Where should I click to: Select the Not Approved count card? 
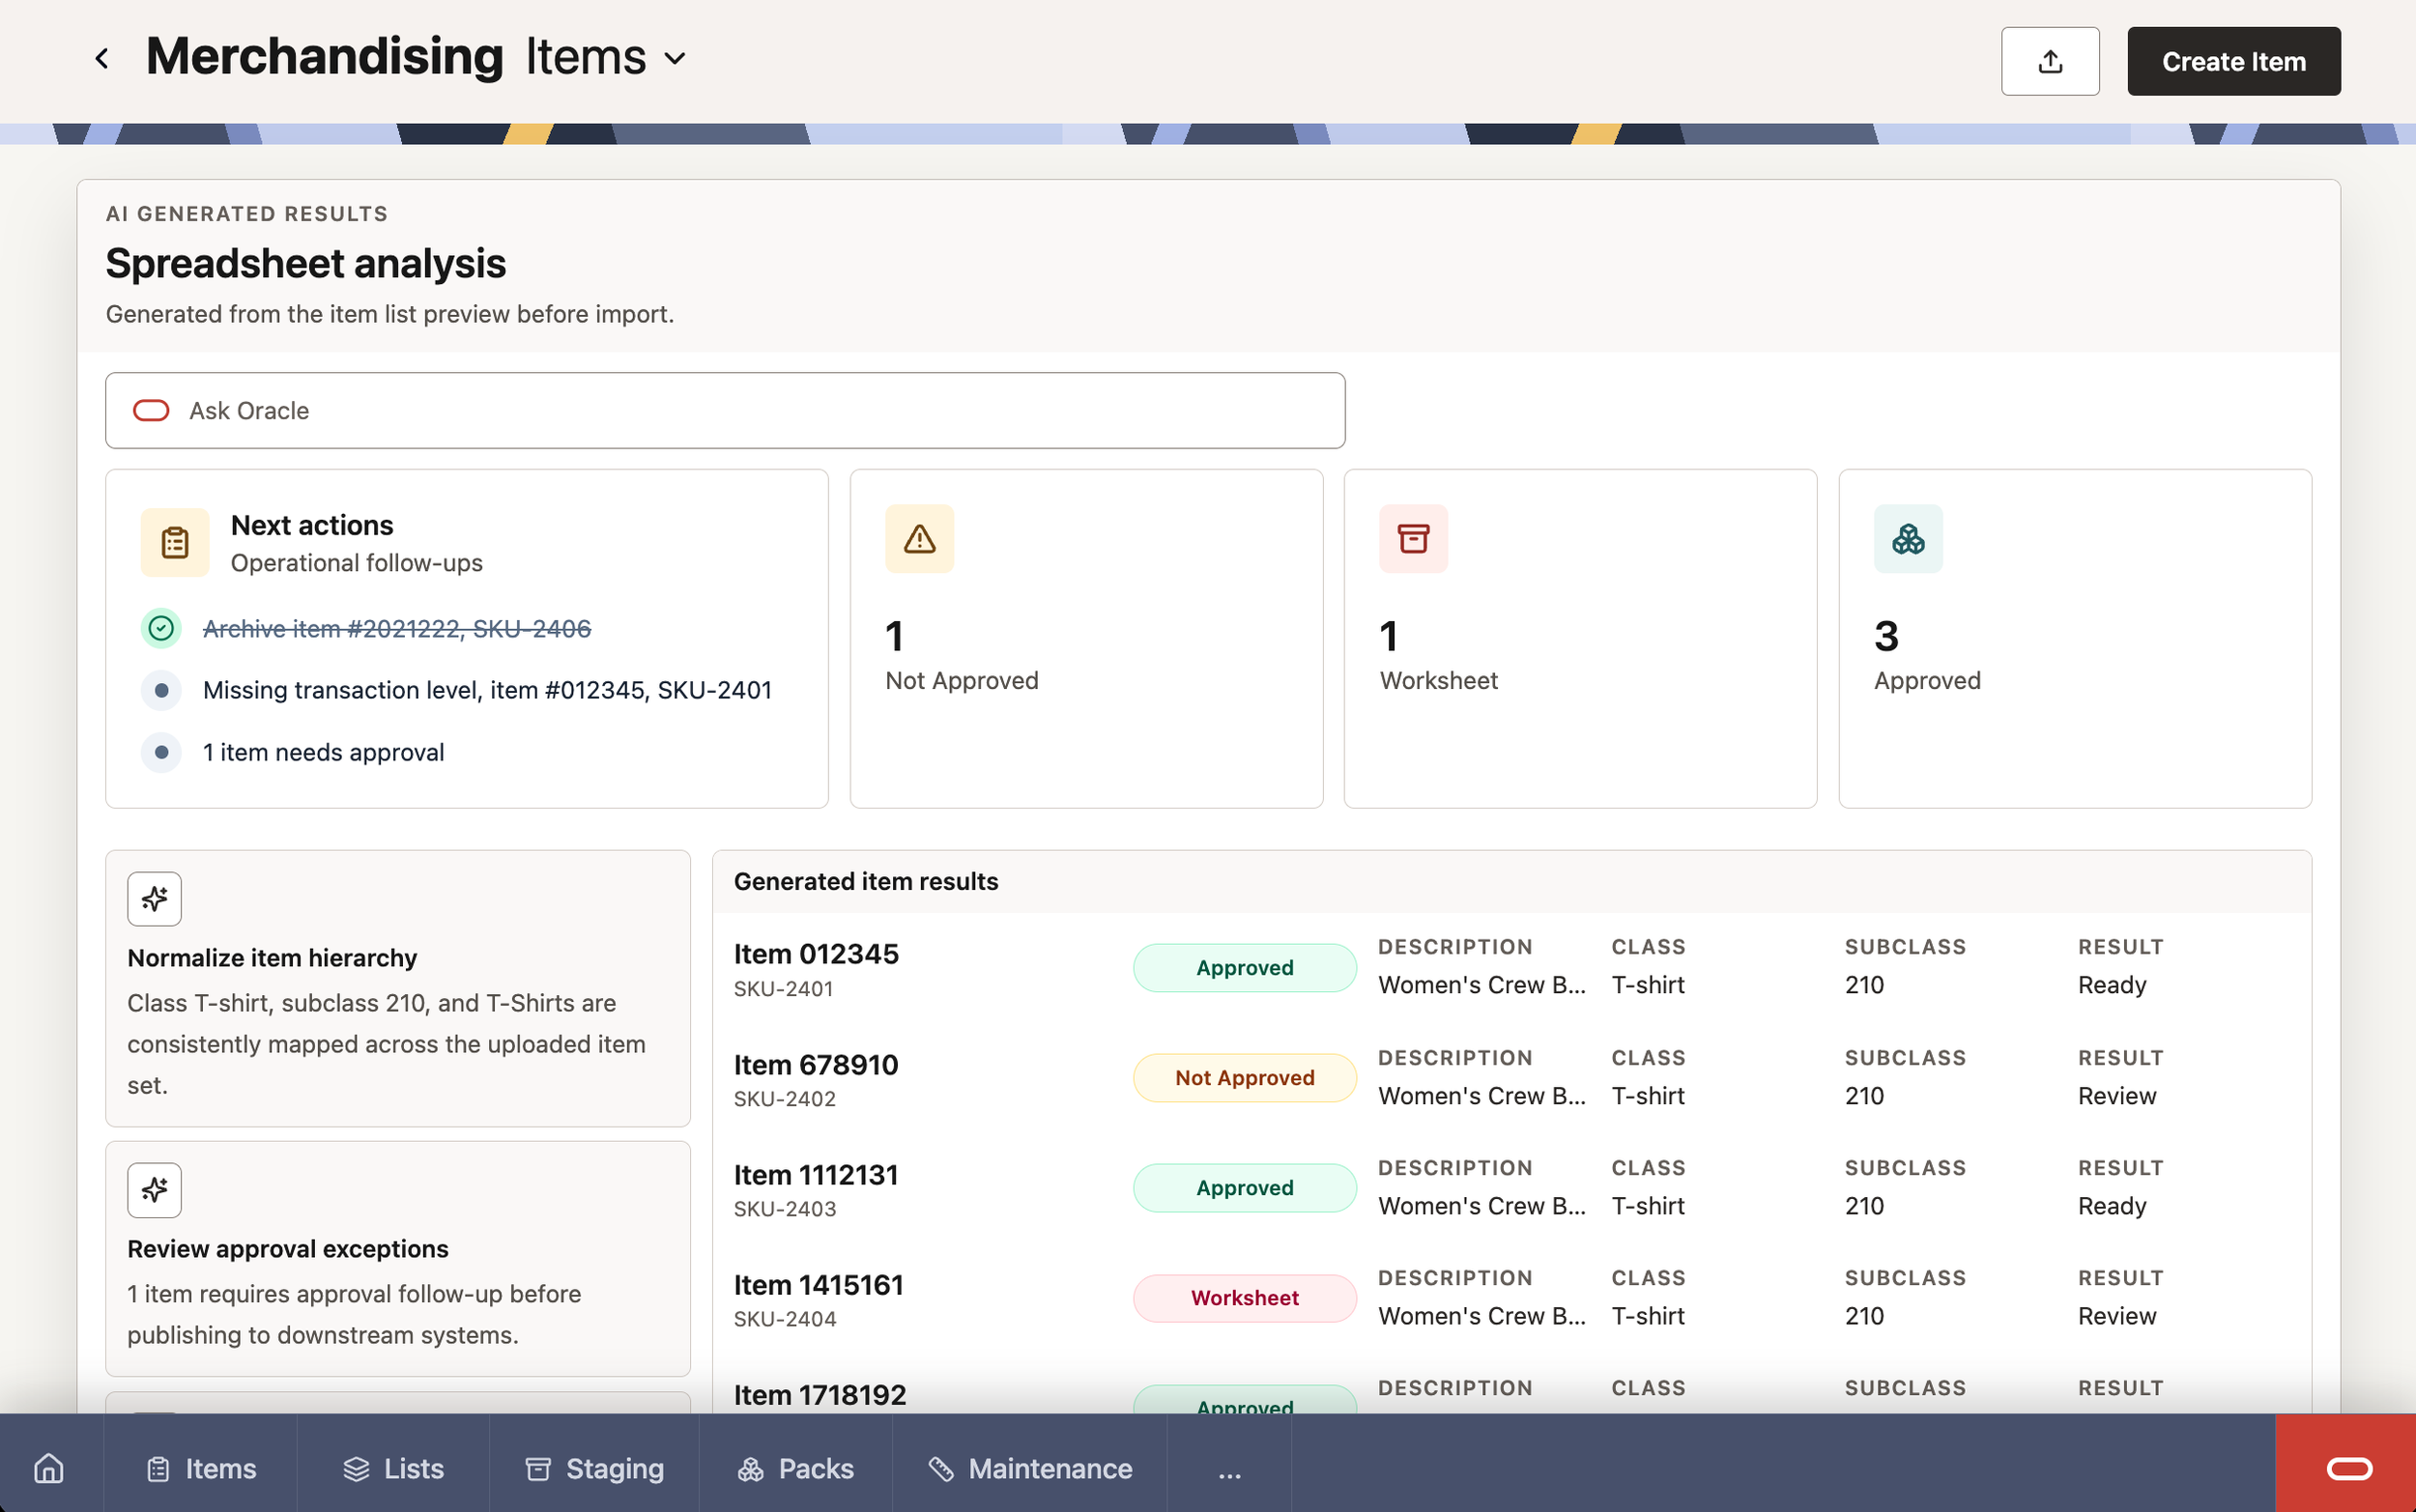(1086, 638)
